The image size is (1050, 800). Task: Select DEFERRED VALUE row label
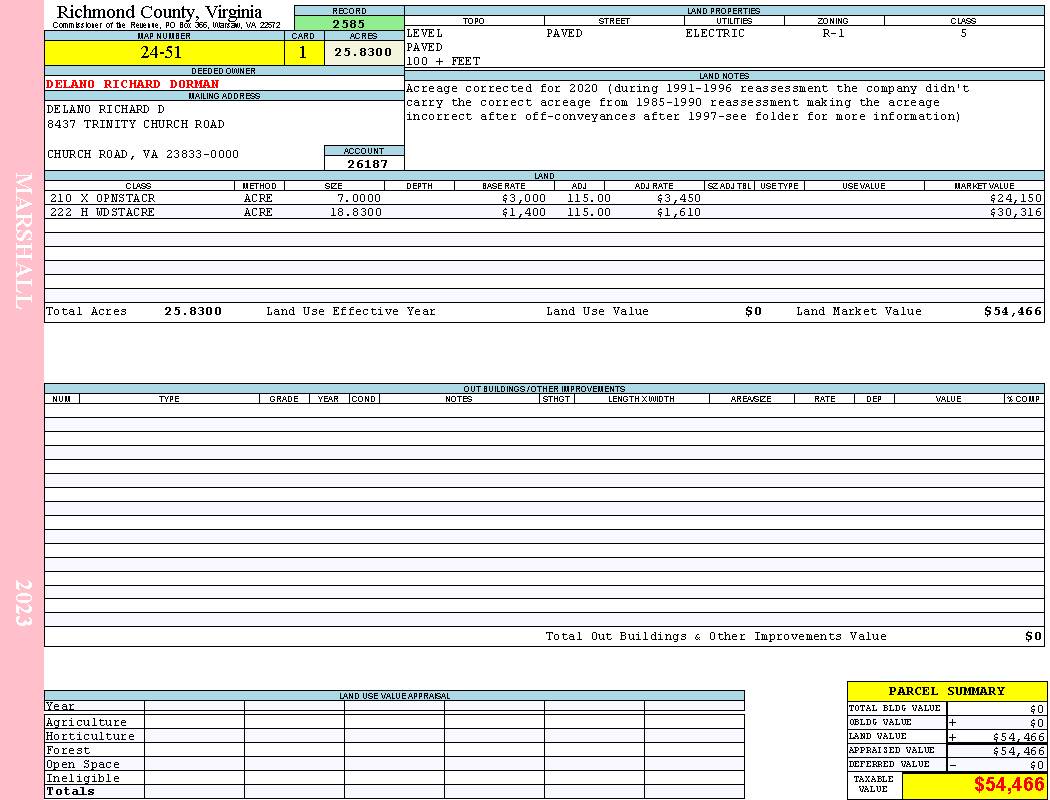[x=889, y=765]
